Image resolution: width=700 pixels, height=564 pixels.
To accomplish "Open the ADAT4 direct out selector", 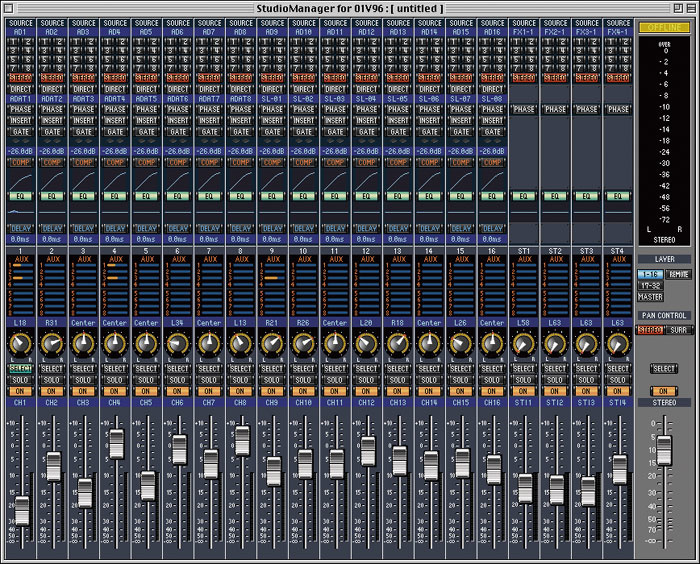I will coord(115,98).
